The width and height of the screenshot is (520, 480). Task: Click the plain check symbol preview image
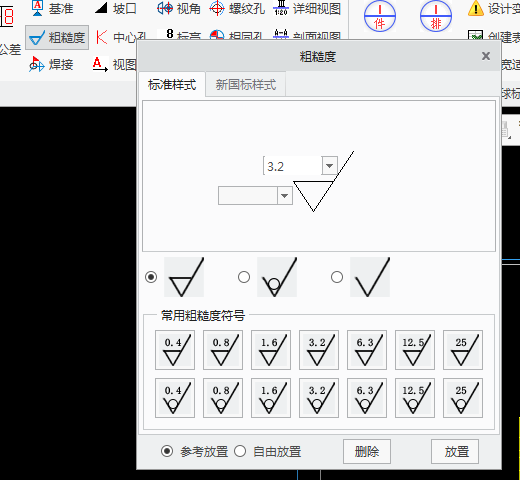pos(370,277)
